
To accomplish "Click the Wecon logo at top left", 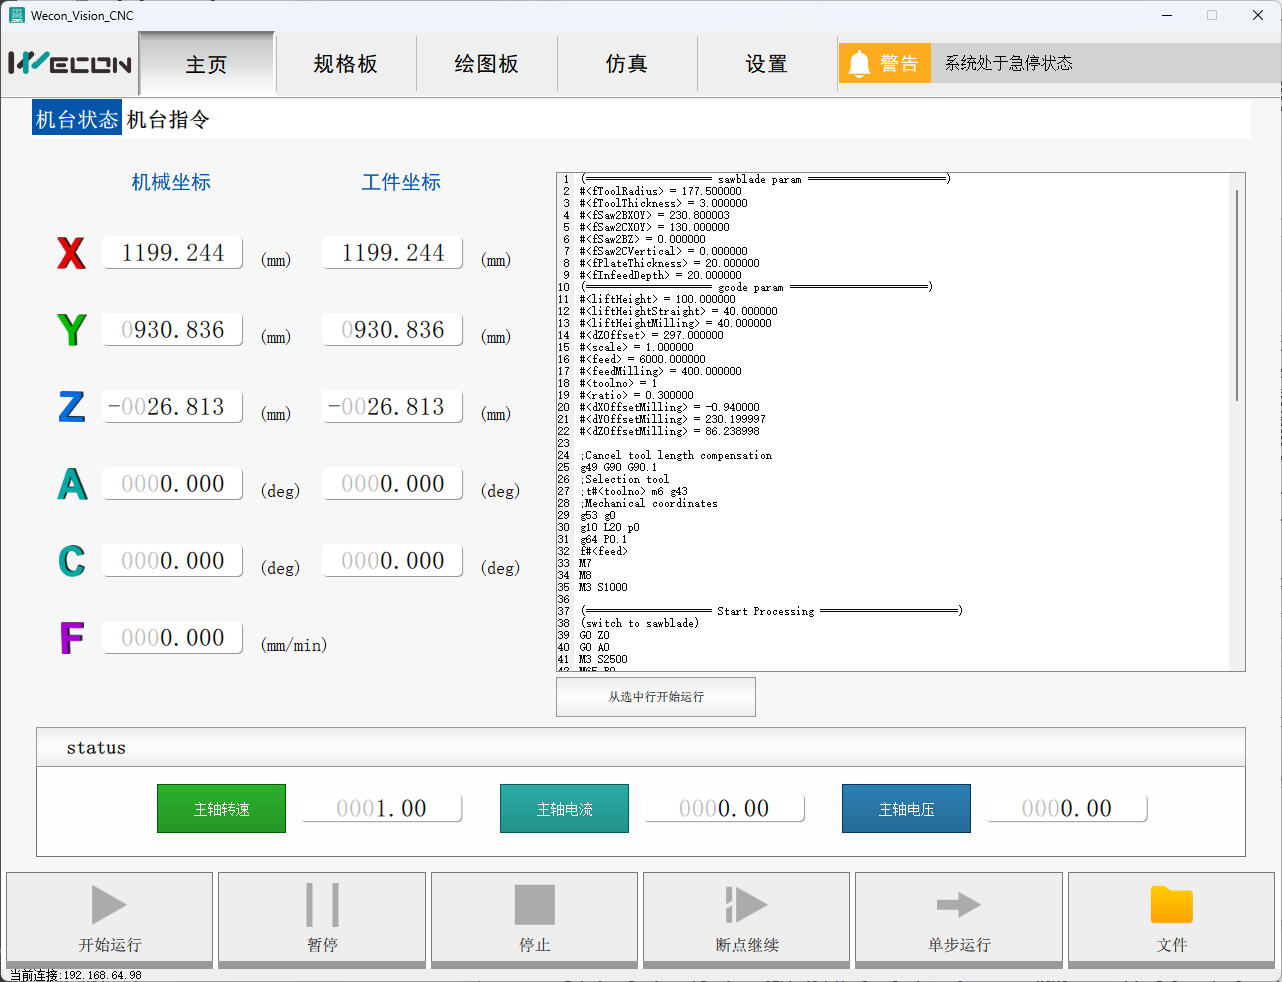I will 70,64.
